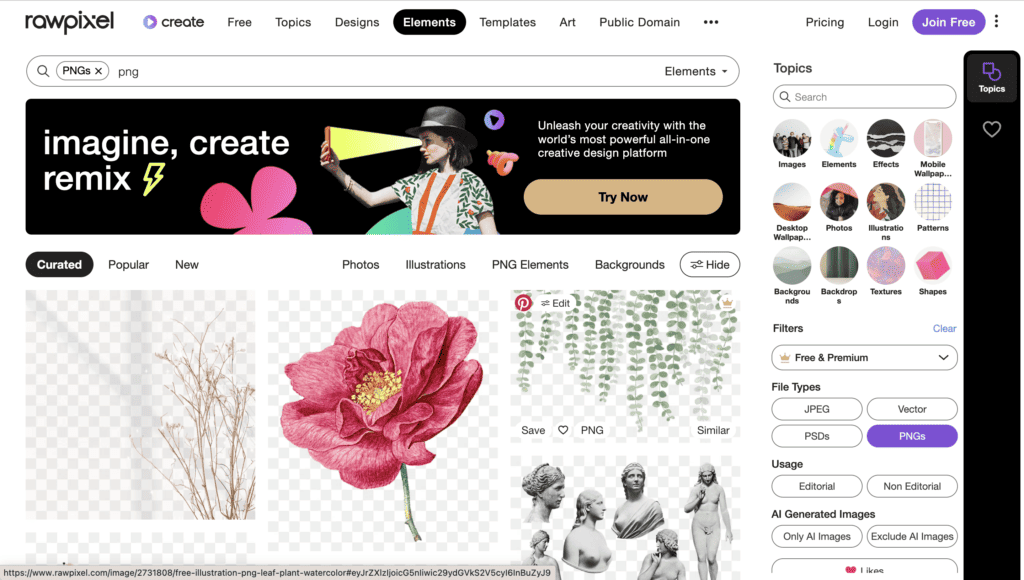Image resolution: width=1024 pixels, height=580 pixels.
Task: Open the Designs navigation item
Action: click(357, 22)
